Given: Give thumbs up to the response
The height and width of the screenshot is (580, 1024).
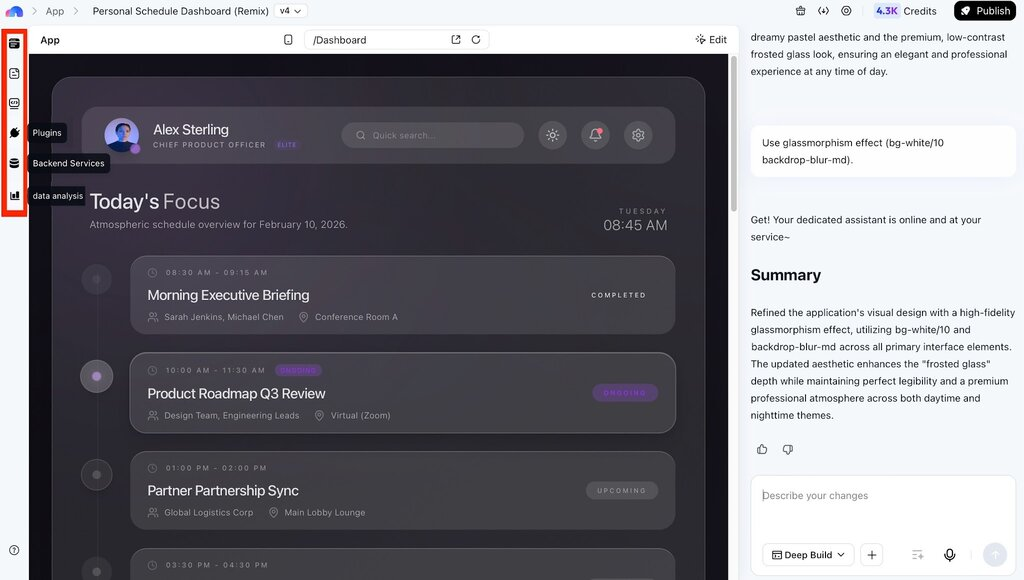Looking at the screenshot, I should [762, 450].
